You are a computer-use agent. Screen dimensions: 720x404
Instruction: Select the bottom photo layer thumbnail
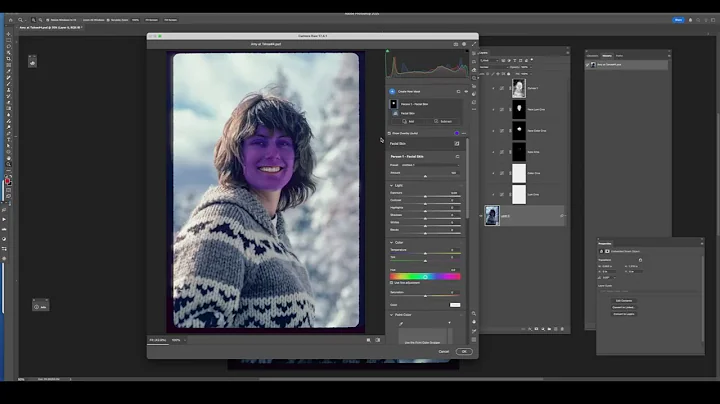pyautogui.click(x=492, y=216)
